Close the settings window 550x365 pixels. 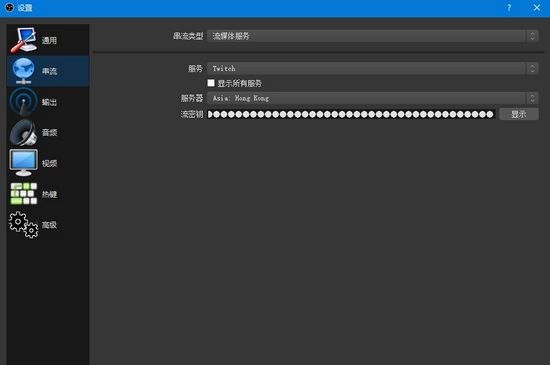click(x=537, y=8)
